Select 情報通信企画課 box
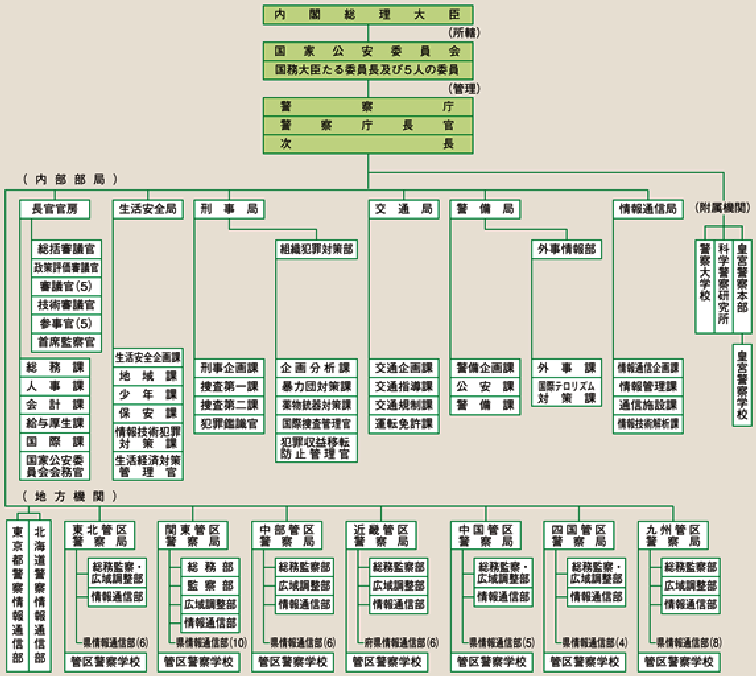The width and height of the screenshot is (756, 676). pos(648,368)
